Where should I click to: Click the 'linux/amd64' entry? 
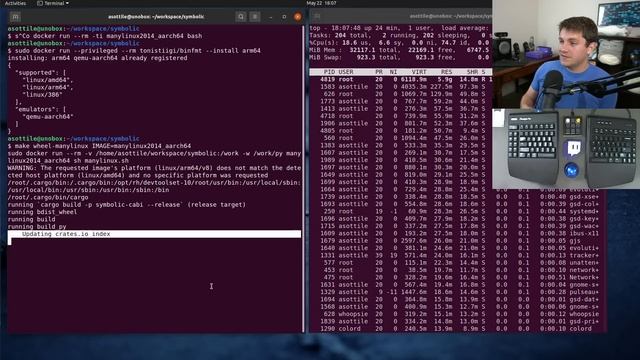[x=47, y=80]
